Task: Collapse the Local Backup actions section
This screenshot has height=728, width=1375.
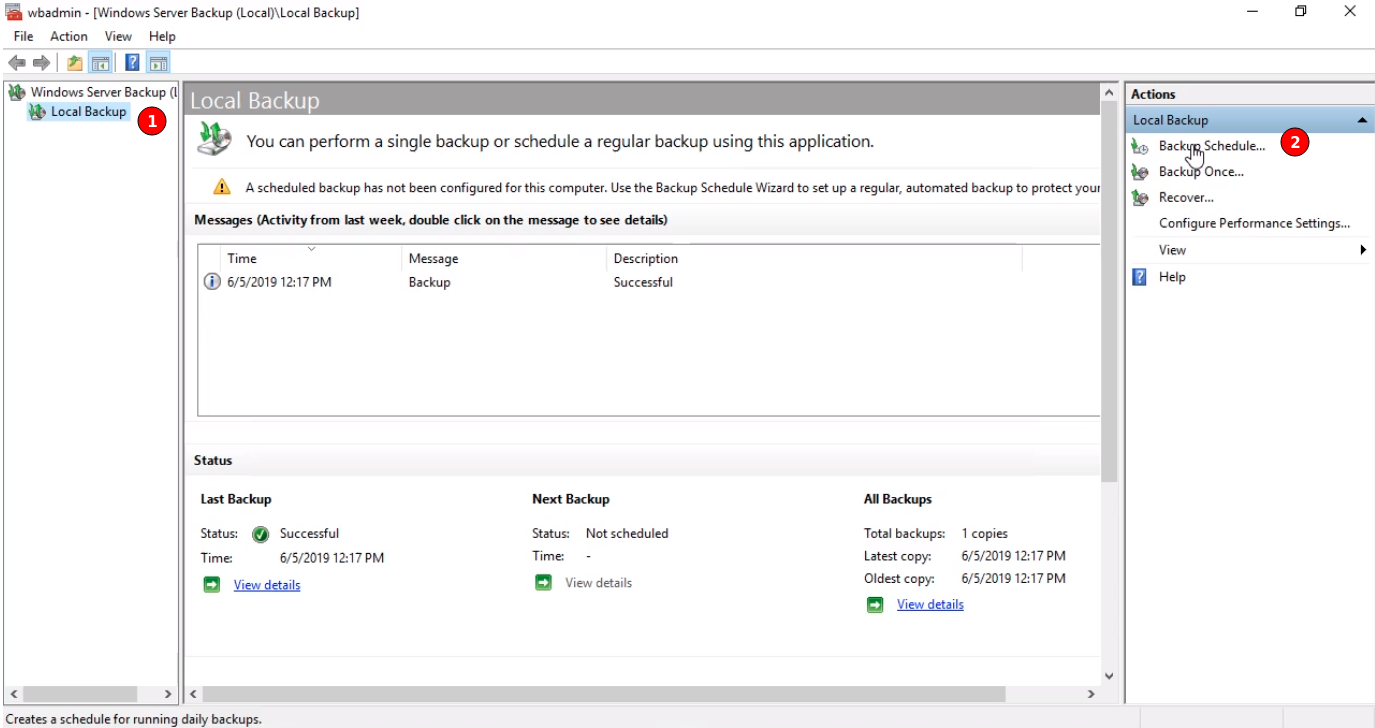Action: 1361,120
